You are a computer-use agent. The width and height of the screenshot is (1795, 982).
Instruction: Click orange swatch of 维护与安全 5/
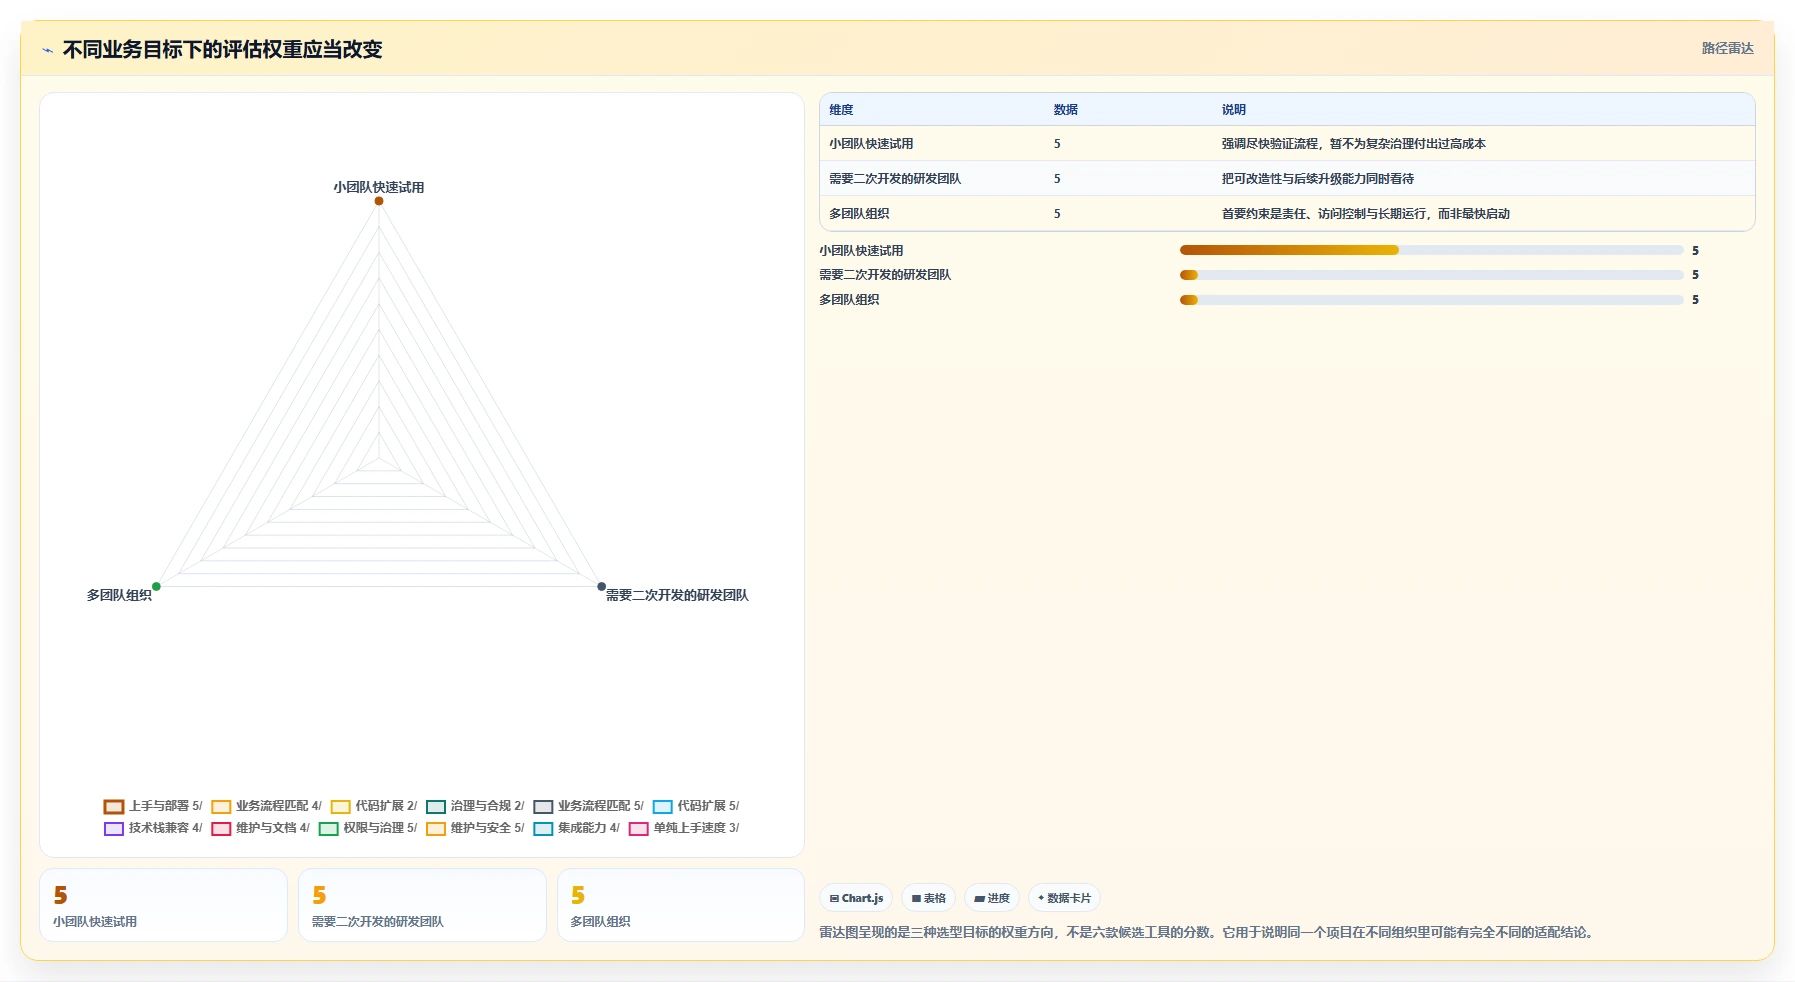pyautogui.click(x=436, y=829)
